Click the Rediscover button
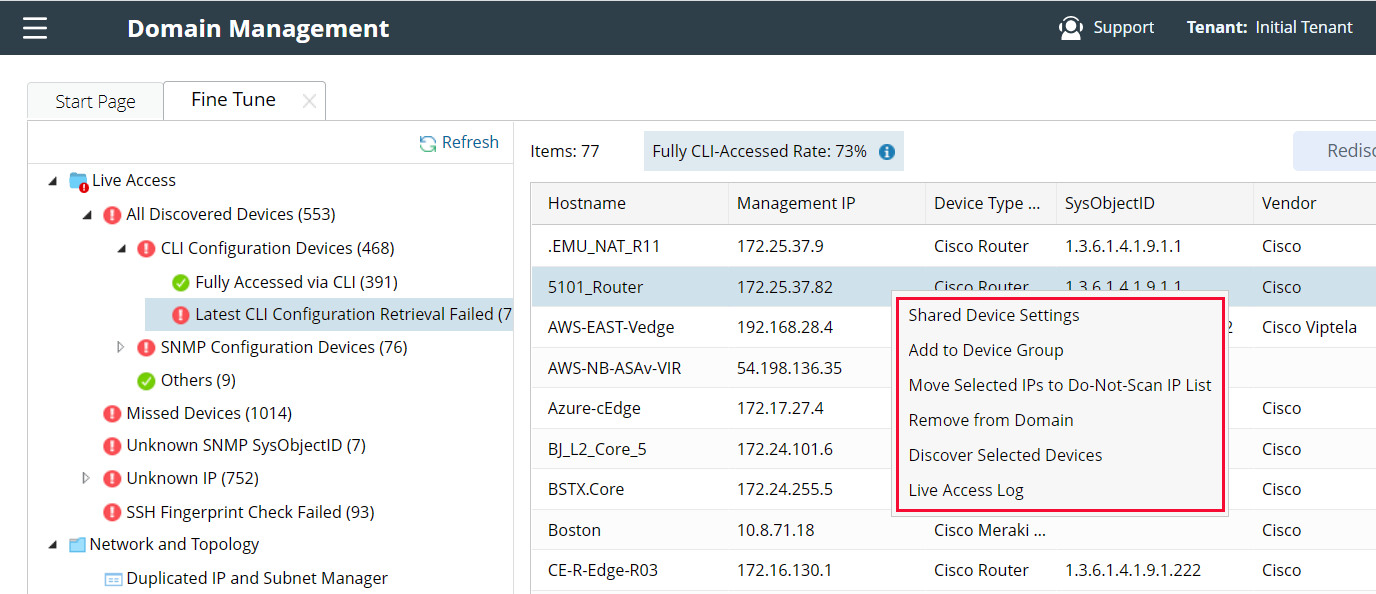This screenshot has height=594, width=1376. point(1348,150)
